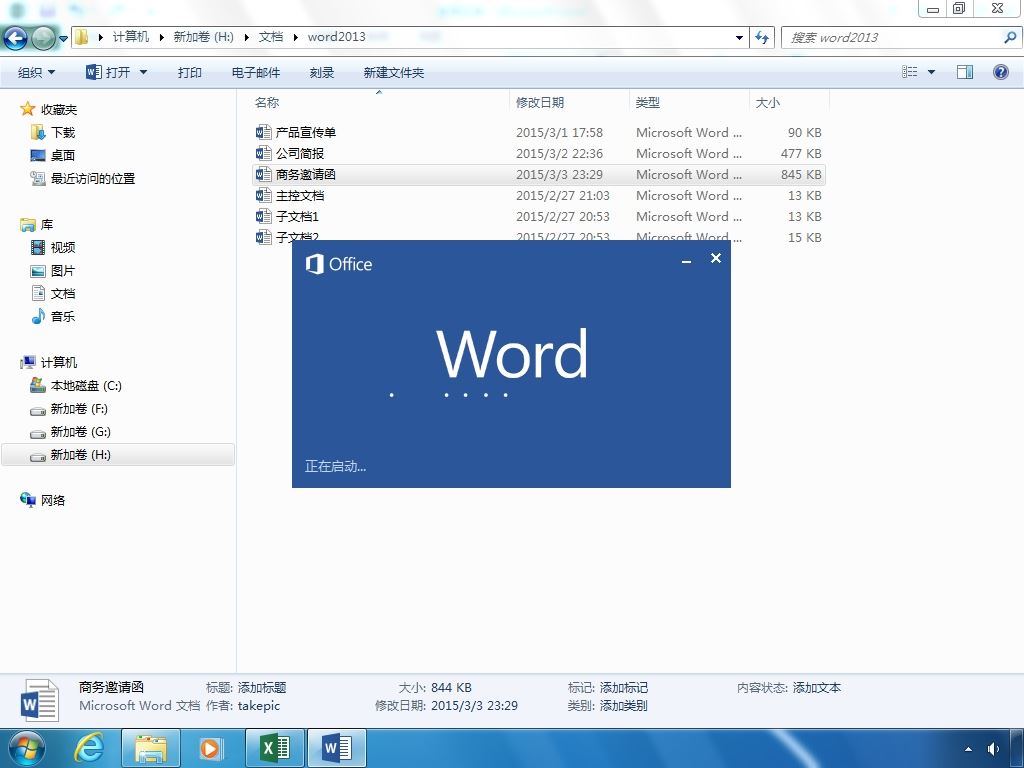
Task: Open the Windows Start menu
Action: [26, 748]
